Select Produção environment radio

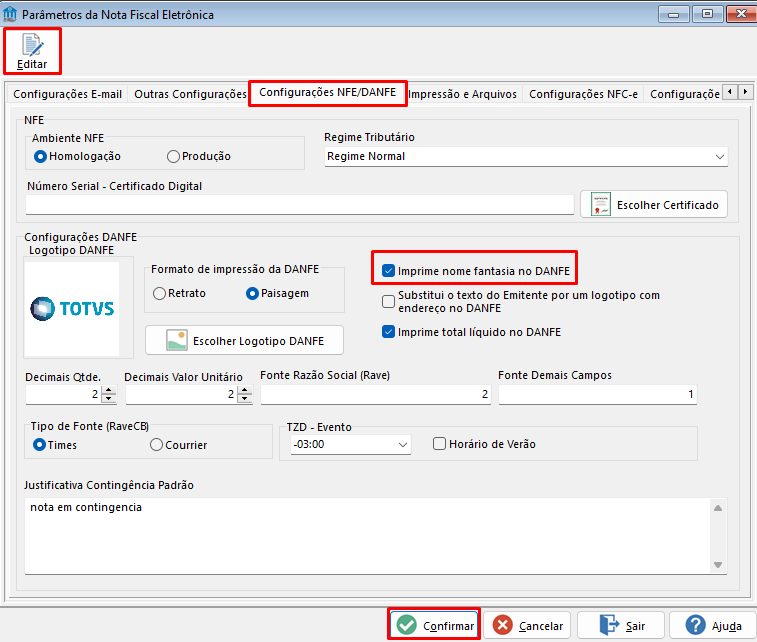(173, 156)
